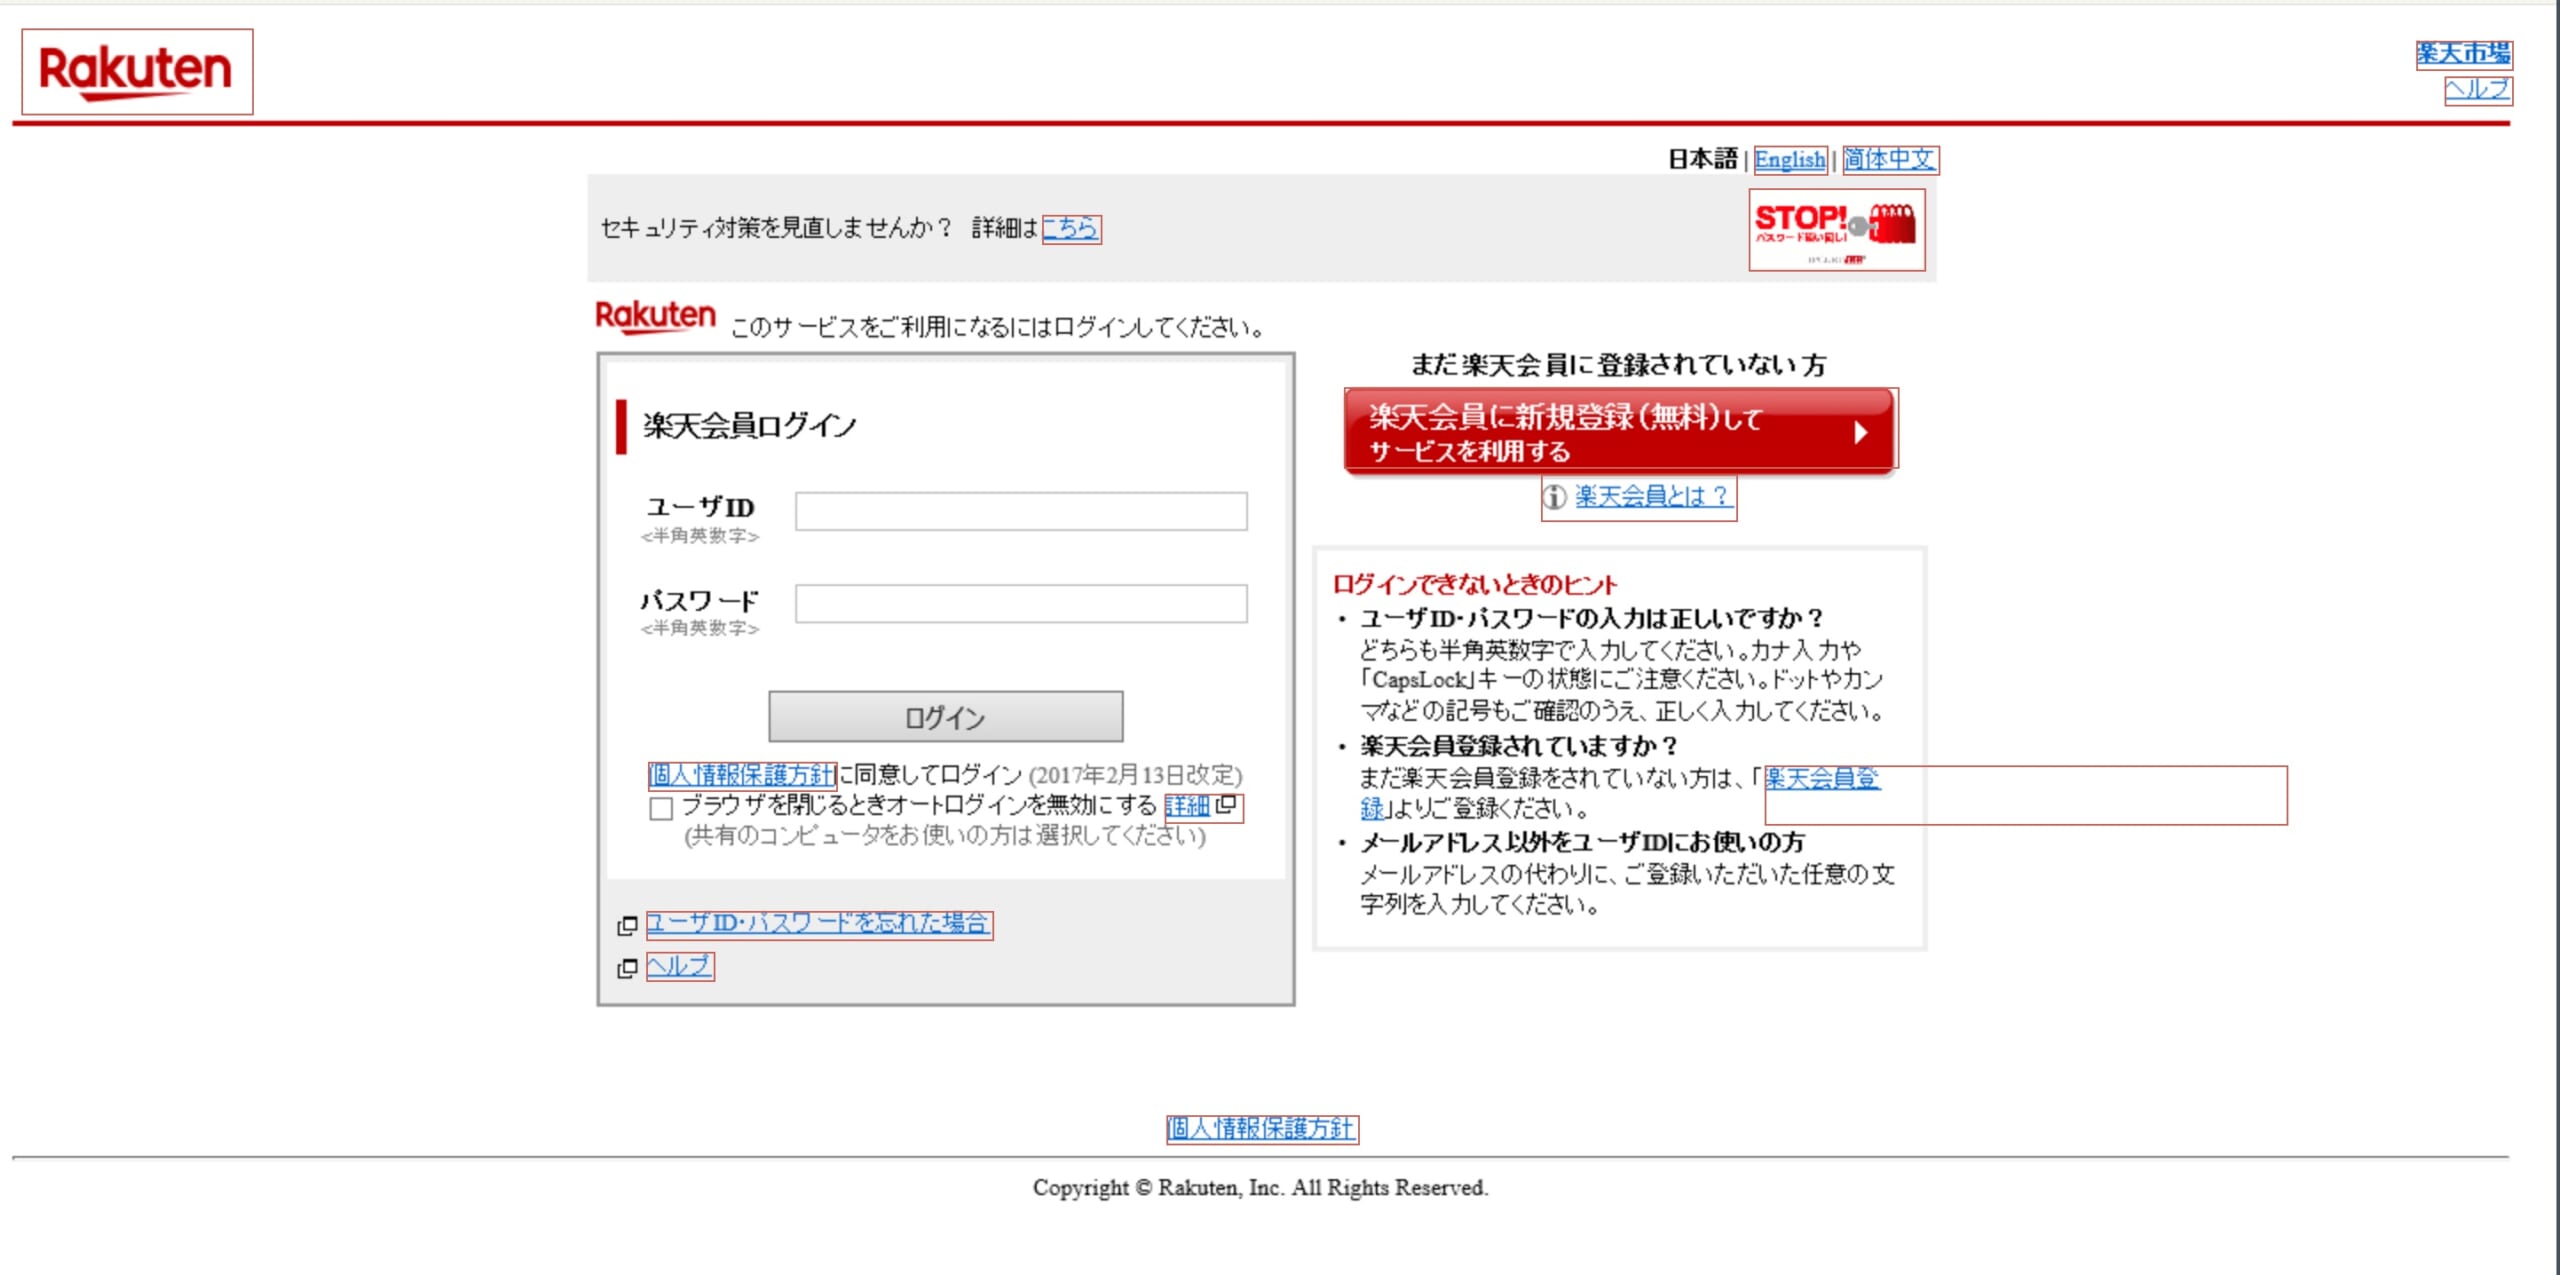Click the ログイン button
The image size is (2560, 1275).
click(x=945, y=716)
